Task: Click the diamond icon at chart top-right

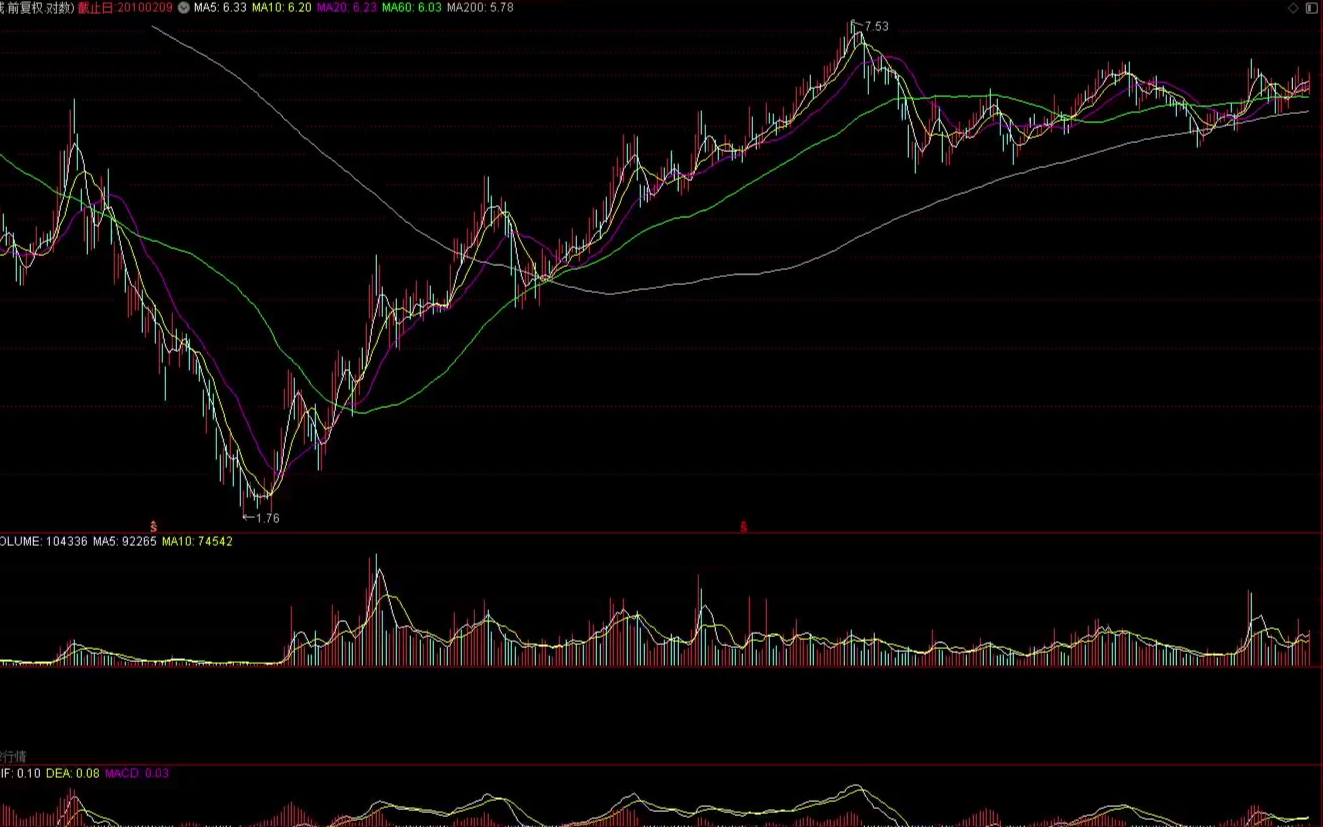Action: click(x=1294, y=8)
